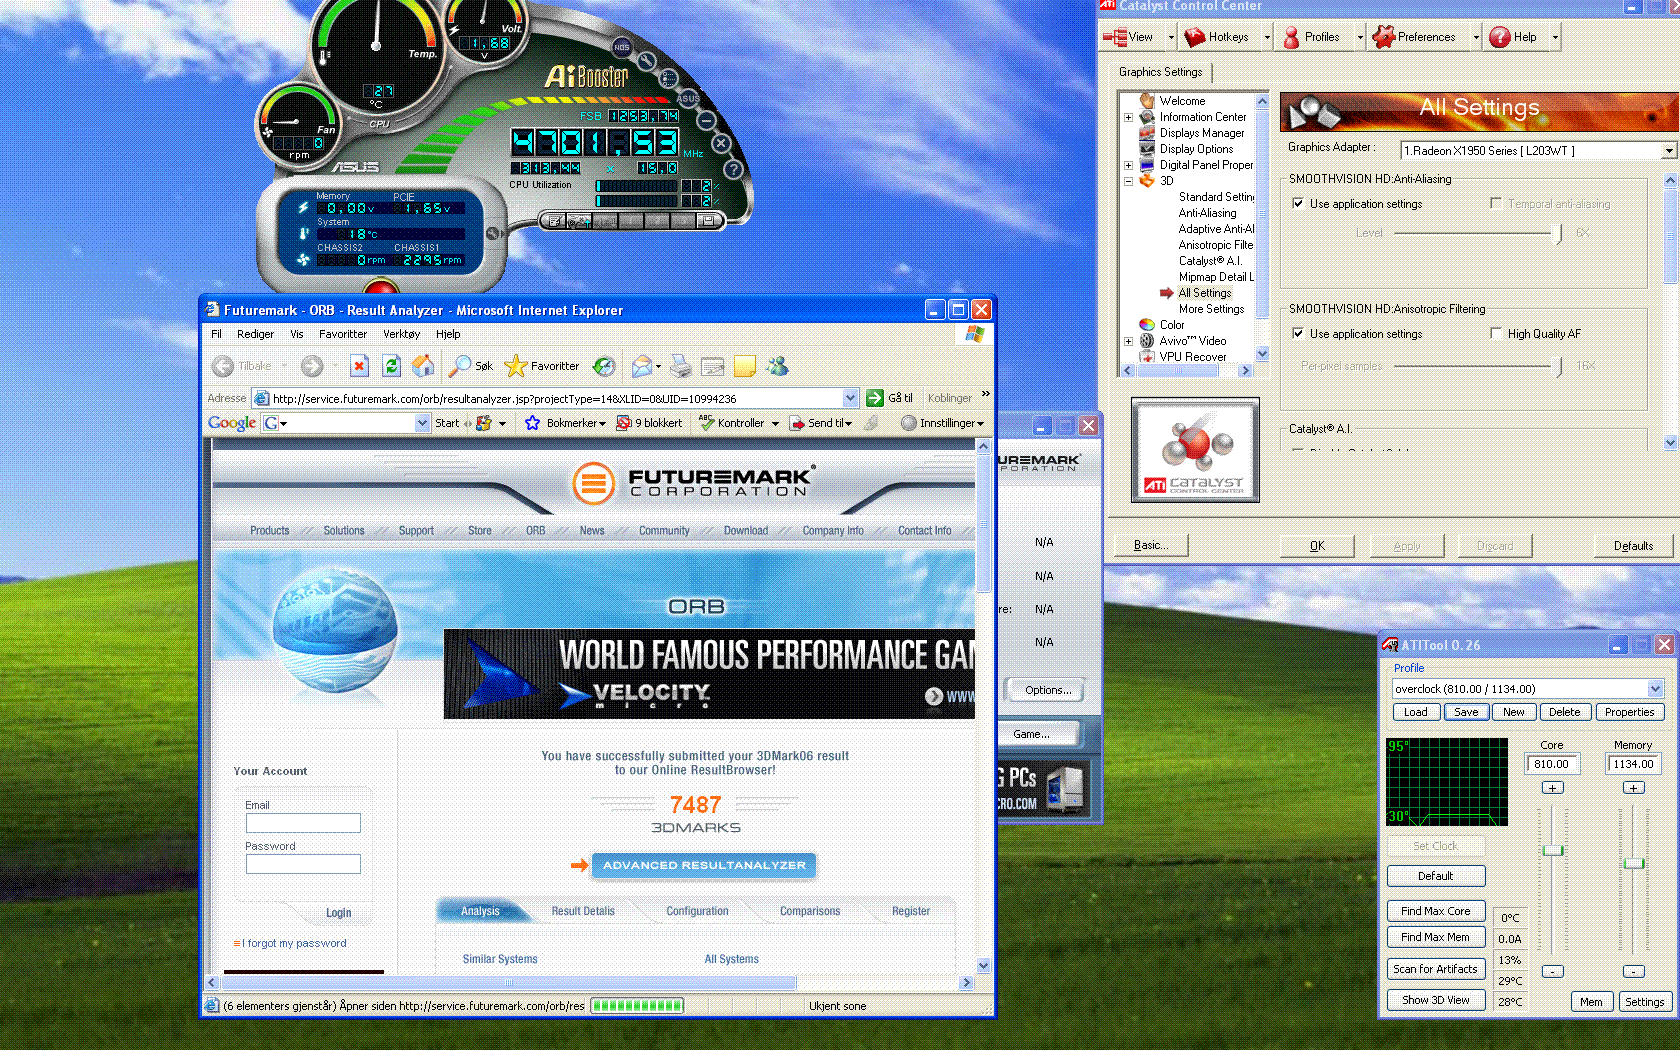
Task: Open Favoritter star in IE toolbar
Action: pos(542,366)
